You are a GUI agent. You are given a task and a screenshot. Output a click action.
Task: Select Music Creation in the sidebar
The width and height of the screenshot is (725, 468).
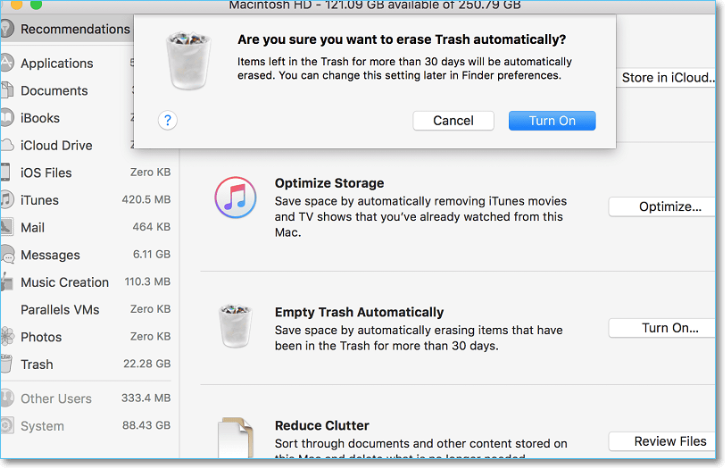(x=65, y=282)
